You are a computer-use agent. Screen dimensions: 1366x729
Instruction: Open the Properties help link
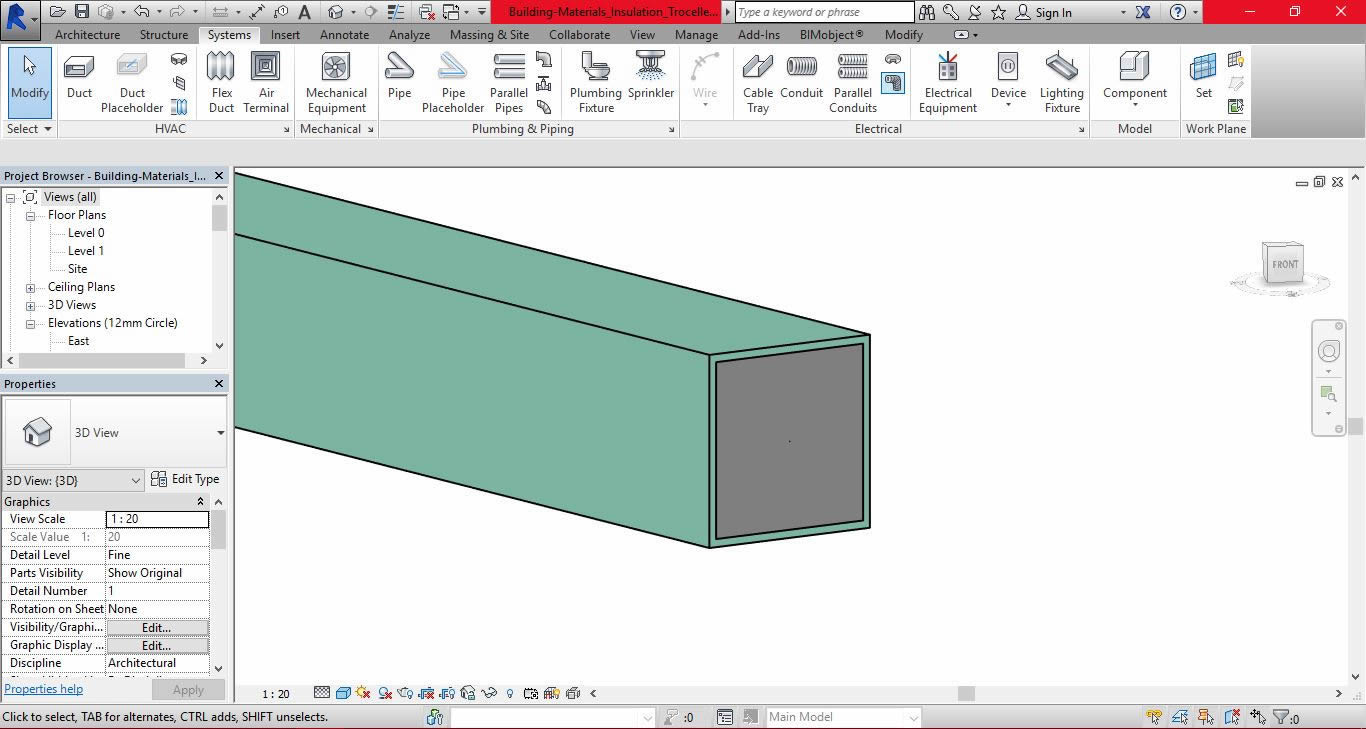(x=44, y=689)
